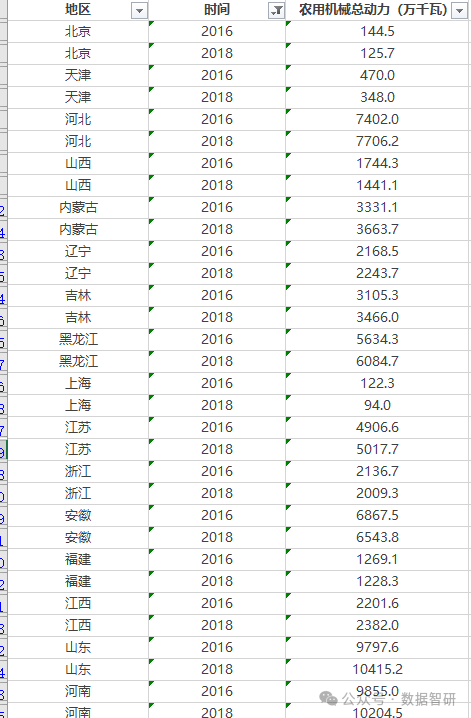Select the cell with value 470.0
The height and width of the screenshot is (718, 471).
(377, 76)
